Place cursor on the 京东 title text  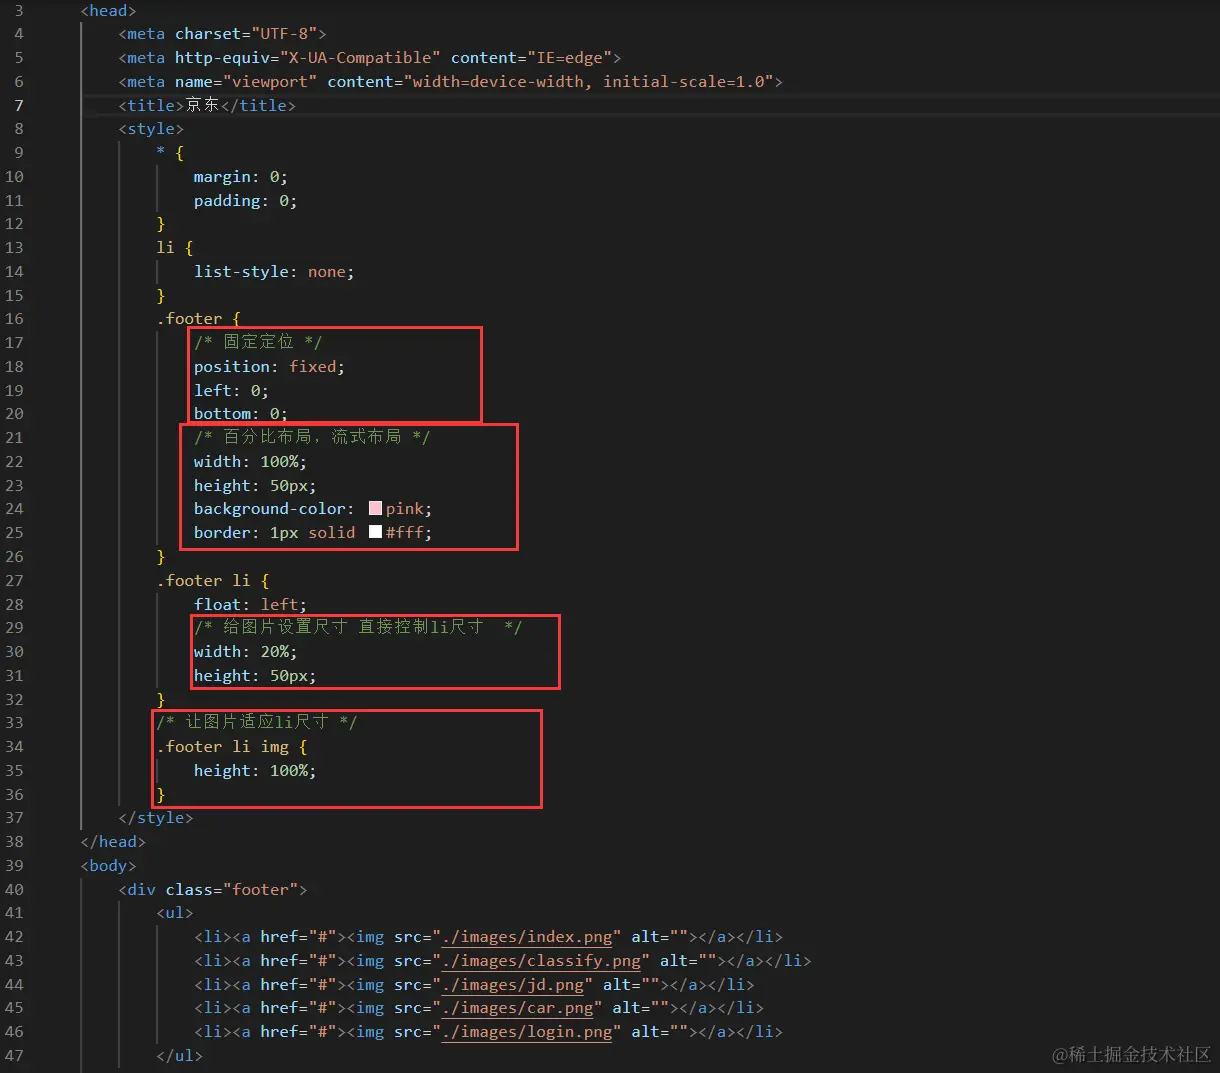coord(202,105)
